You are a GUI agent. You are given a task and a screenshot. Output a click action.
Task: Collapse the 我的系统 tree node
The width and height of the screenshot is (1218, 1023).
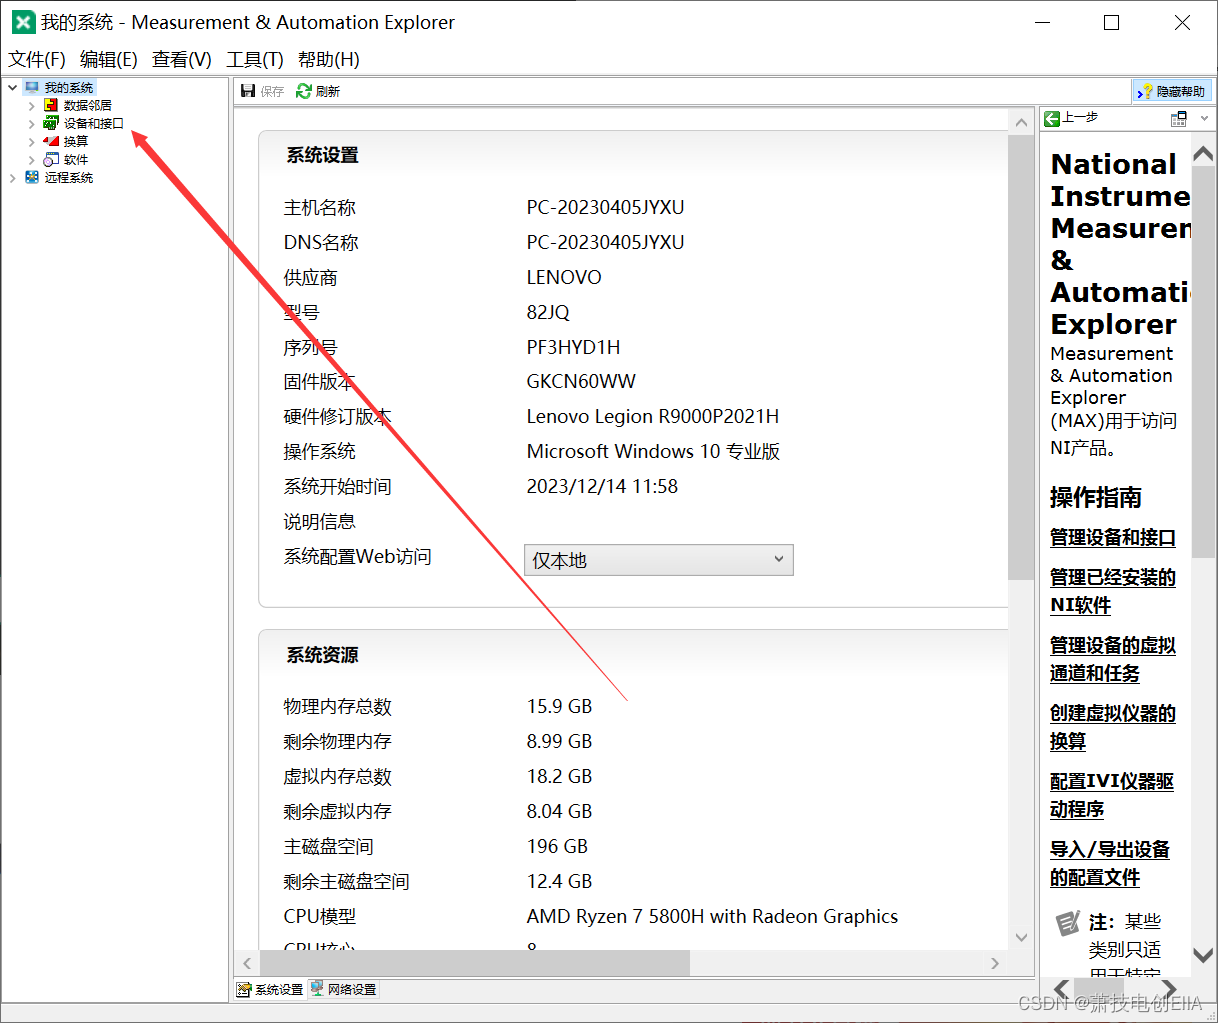12,88
